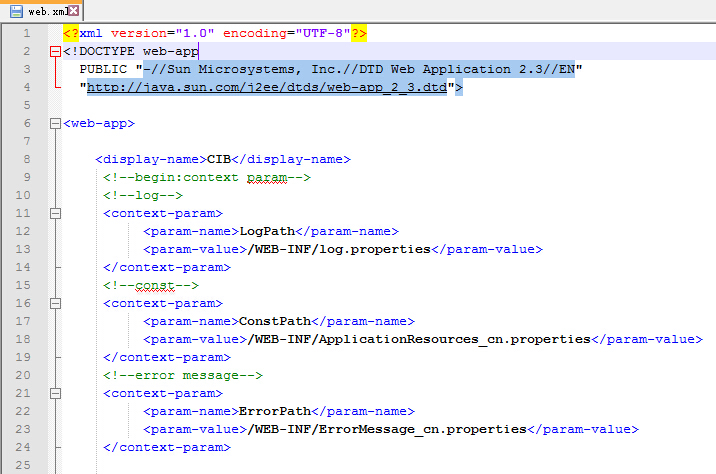Click line number 18 in the margin

pos(23,339)
